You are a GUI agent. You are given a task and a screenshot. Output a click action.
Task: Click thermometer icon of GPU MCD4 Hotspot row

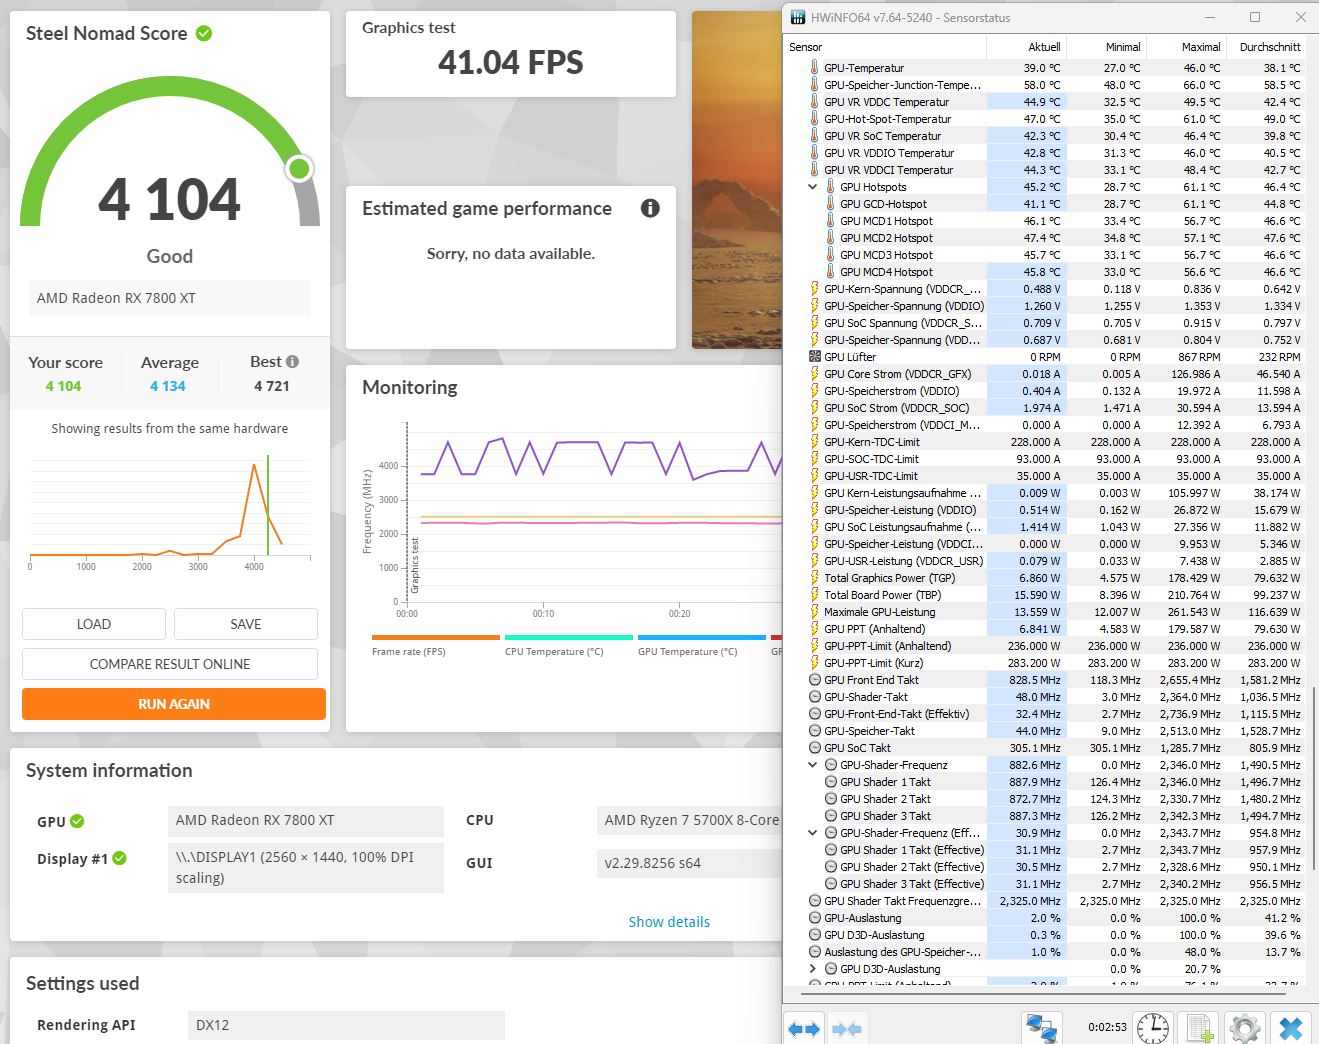830,272
